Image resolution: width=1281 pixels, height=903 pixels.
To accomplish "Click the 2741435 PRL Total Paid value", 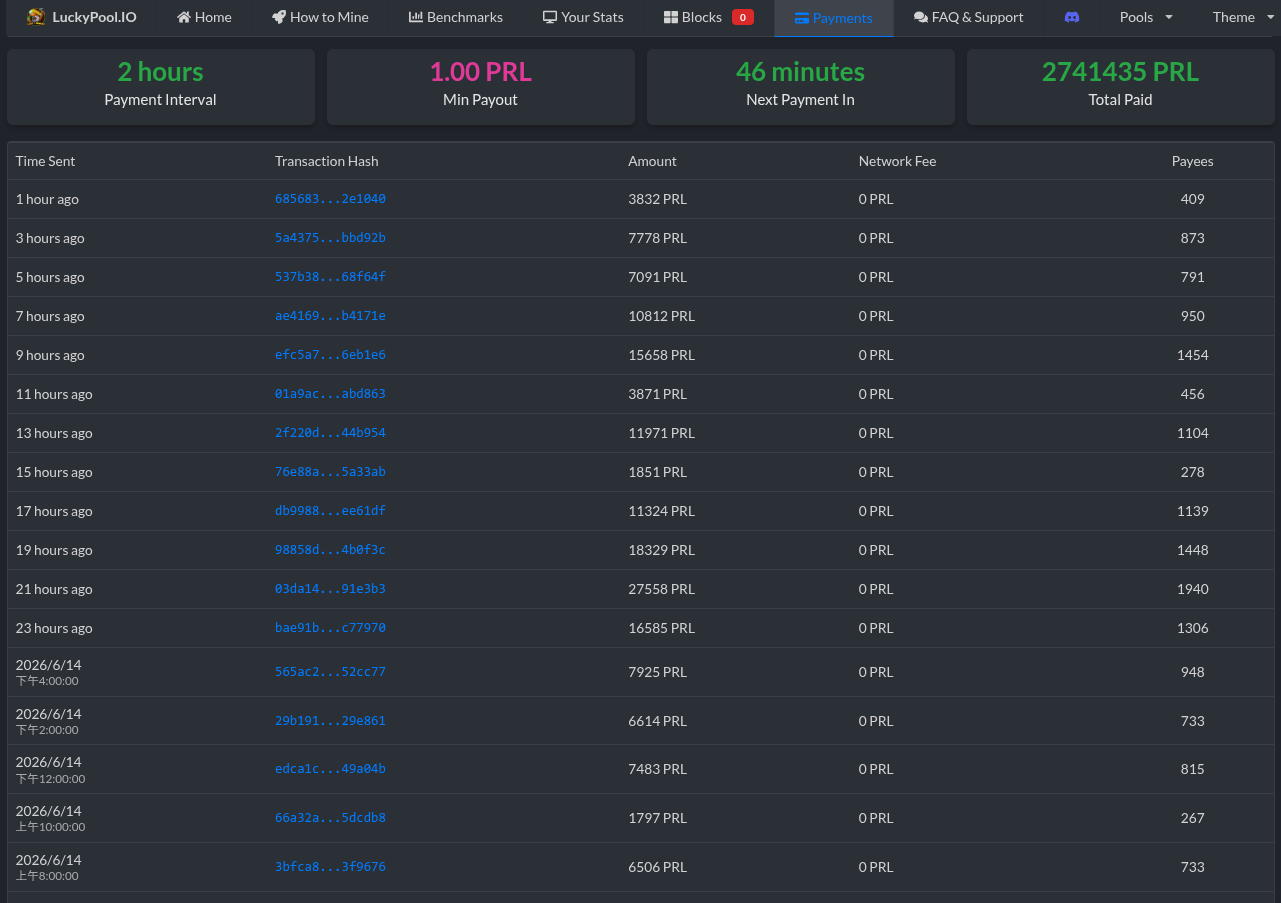I will (1120, 72).
